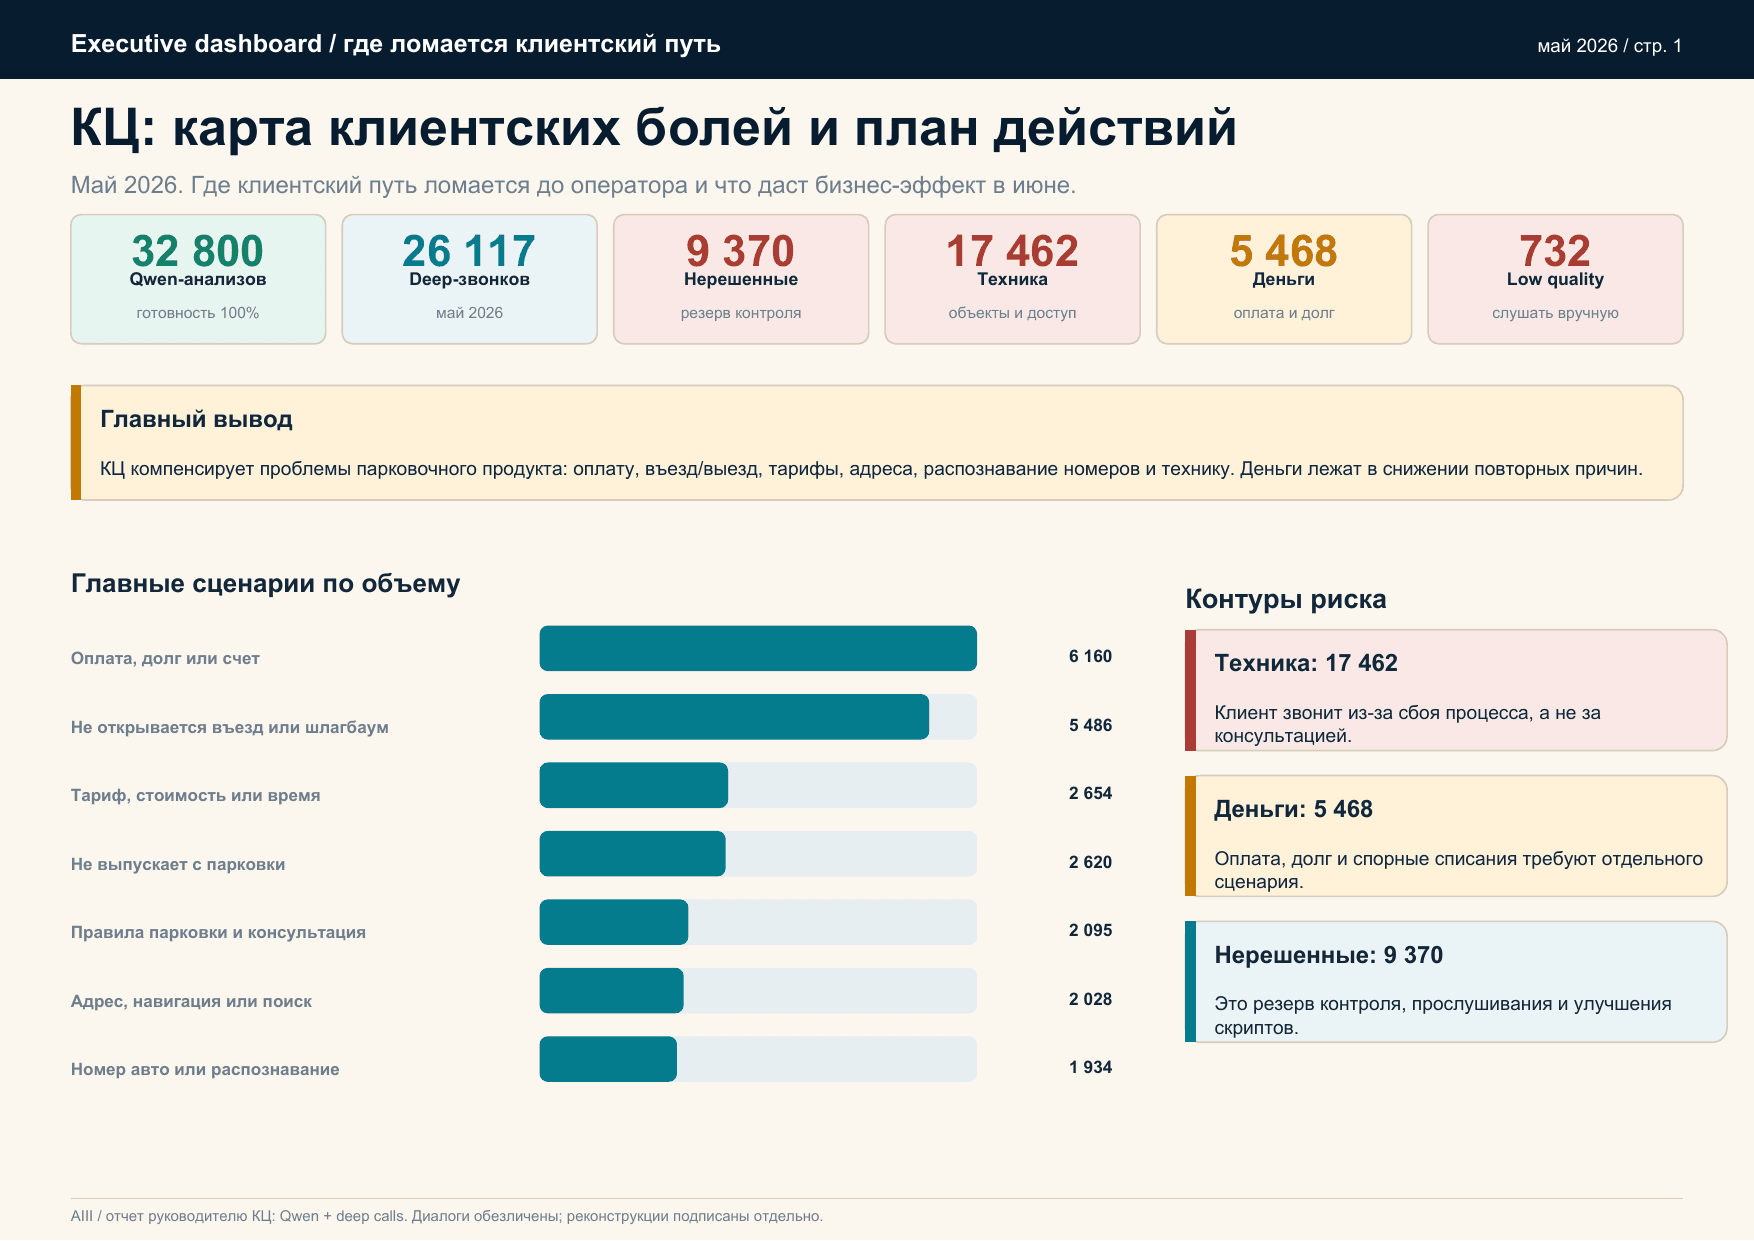1754x1241 pixels.
Task: Open the 'Техника: 17 462' risk card
Action: (1456, 690)
